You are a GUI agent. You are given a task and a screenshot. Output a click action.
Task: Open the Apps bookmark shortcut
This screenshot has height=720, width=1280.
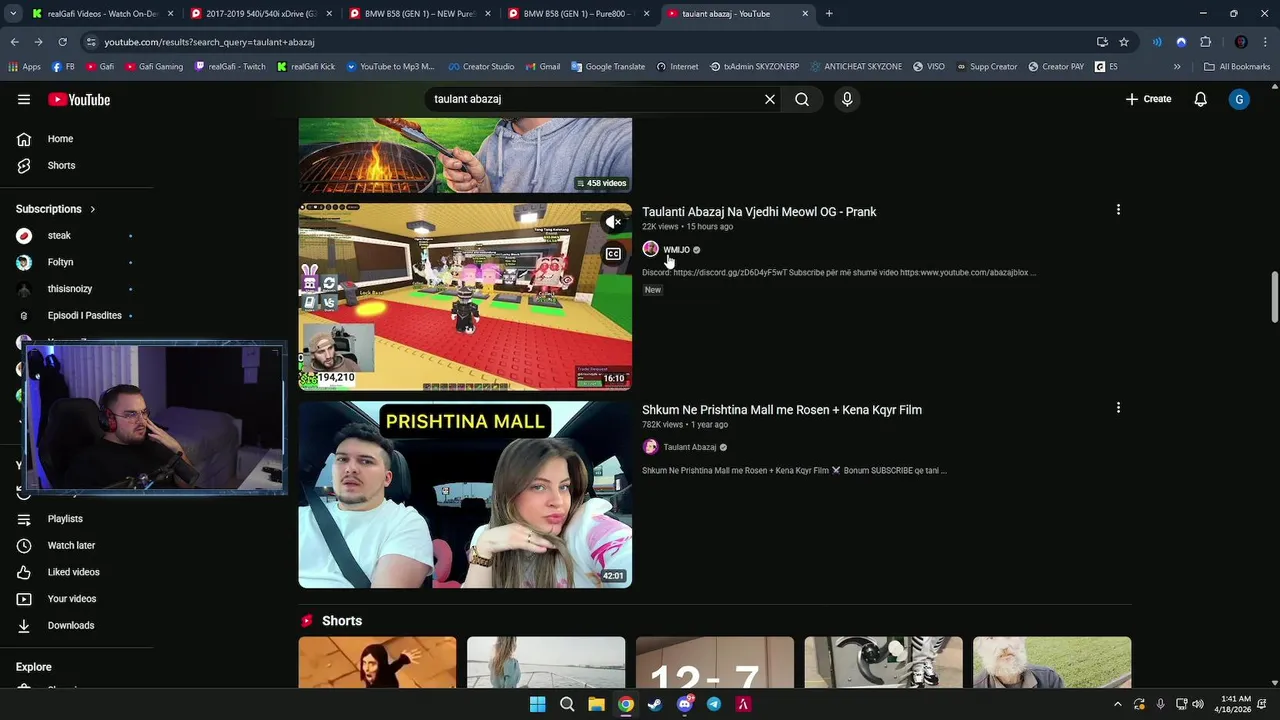coord(24,67)
